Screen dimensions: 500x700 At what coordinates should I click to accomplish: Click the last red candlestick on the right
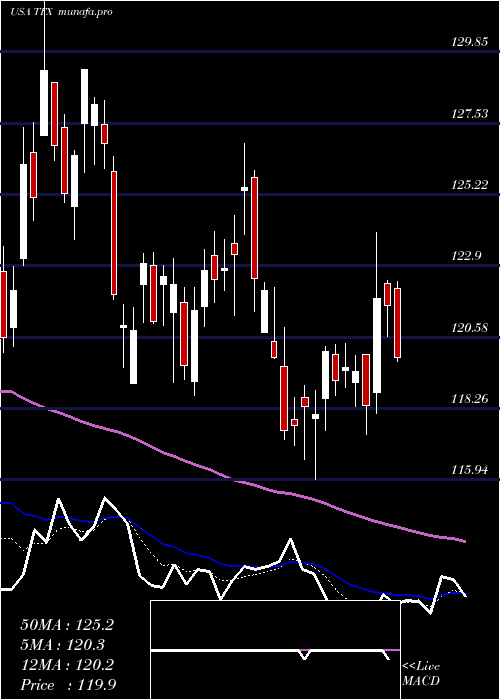tap(397, 323)
